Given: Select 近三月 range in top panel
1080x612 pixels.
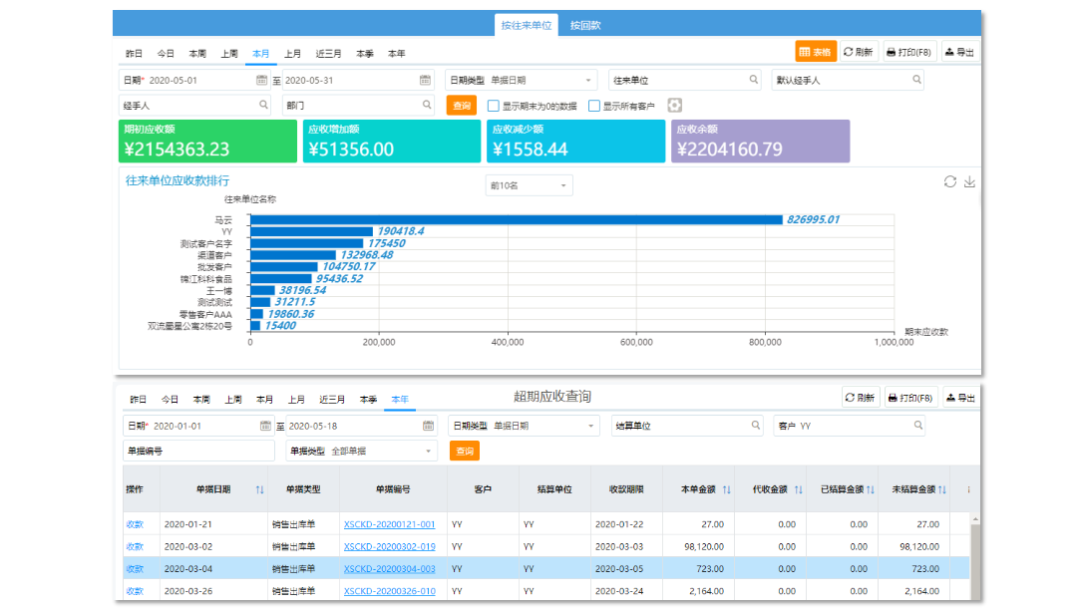Looking at the screenshot, I should (x=329, y=53).
